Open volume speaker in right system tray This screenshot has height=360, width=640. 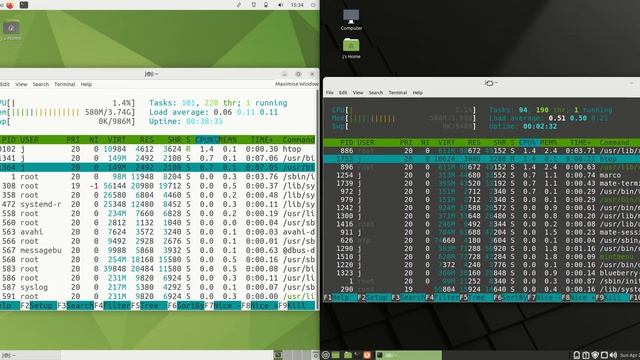click(x=613, y=355)
